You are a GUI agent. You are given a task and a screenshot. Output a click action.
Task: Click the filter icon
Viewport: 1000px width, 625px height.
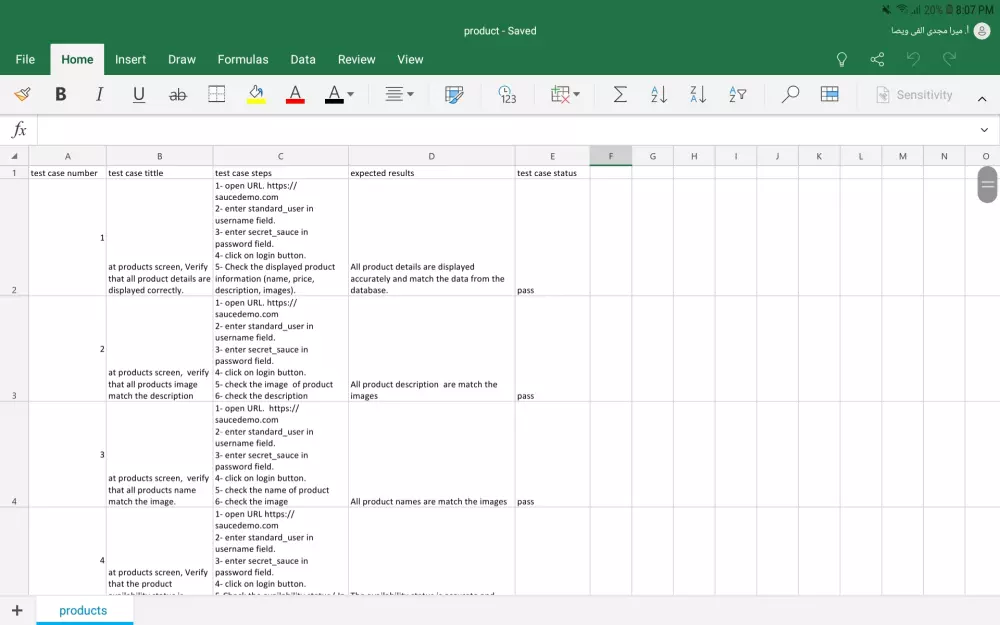click(737, 94)
